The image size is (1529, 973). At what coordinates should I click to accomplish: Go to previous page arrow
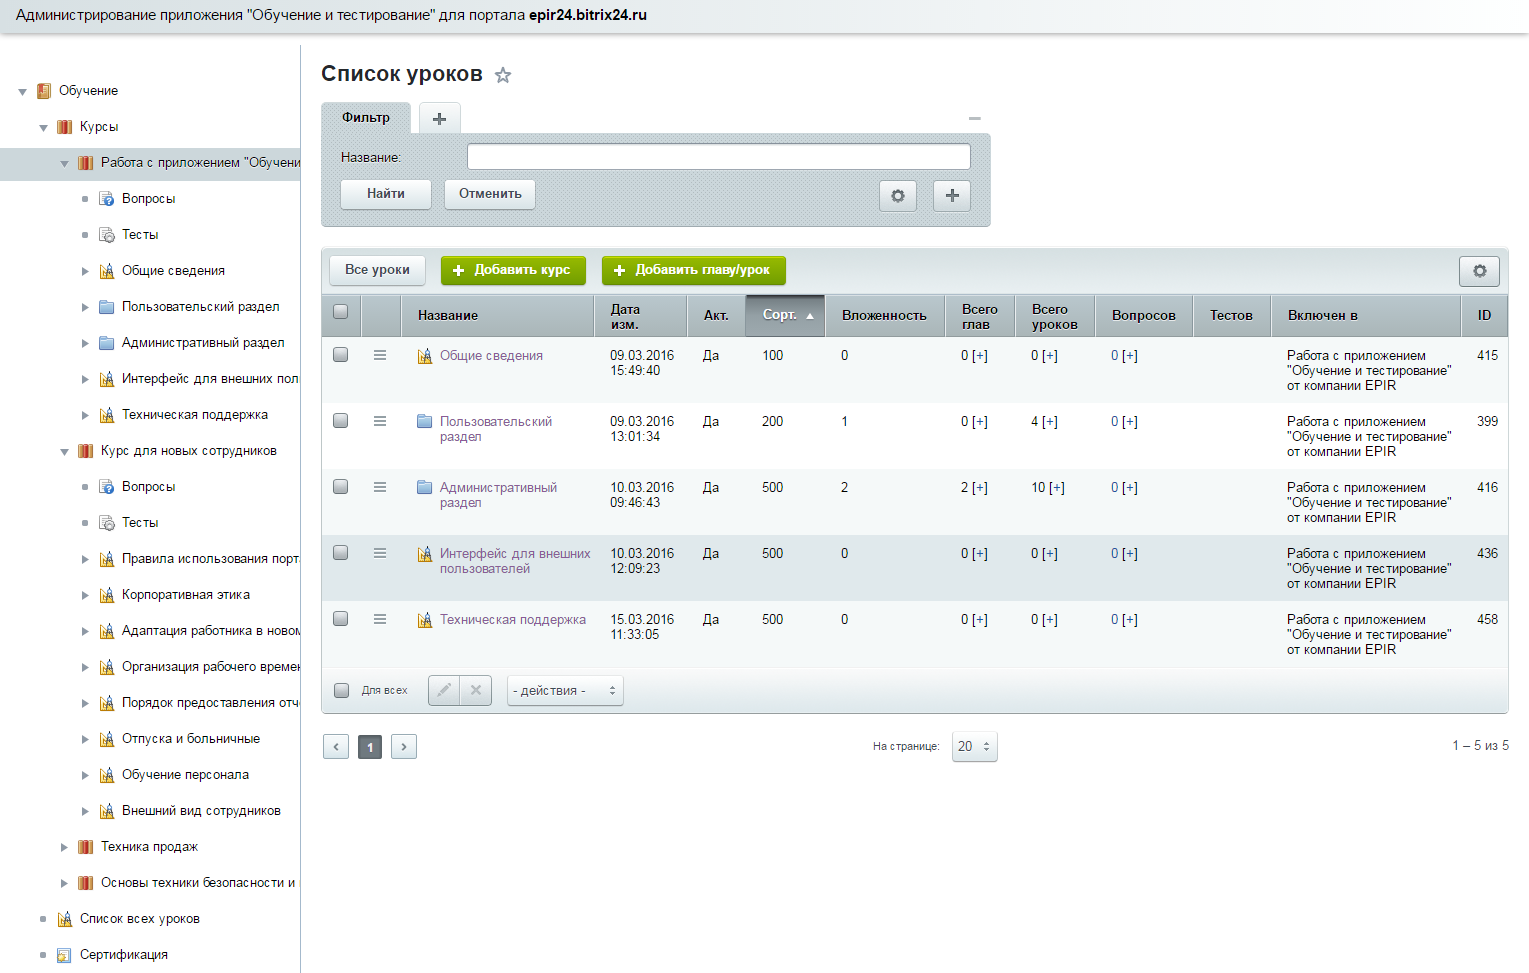[x=336, y=747]
